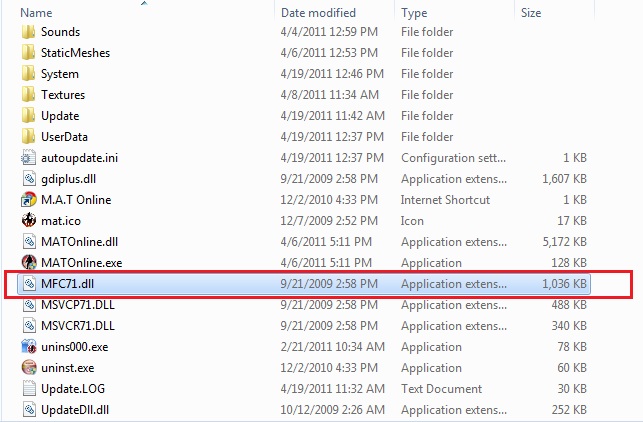Click the MFC71.dll file icon

(x=29, y=284)
